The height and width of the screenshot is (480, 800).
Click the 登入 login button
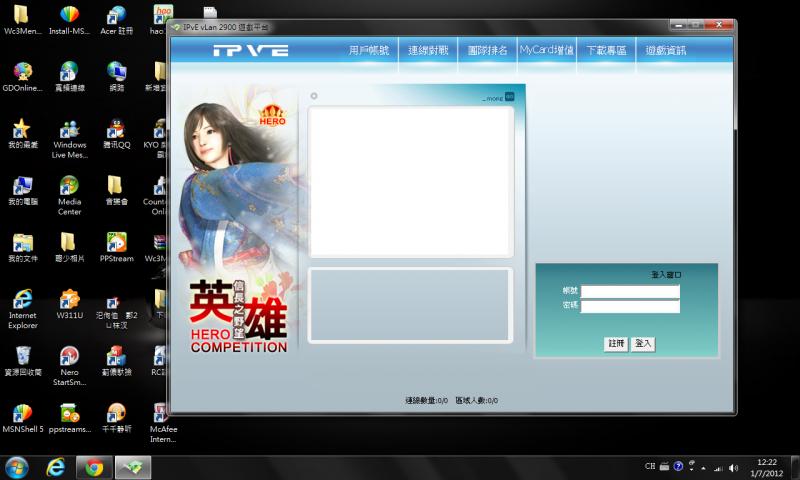coord(643,344)
